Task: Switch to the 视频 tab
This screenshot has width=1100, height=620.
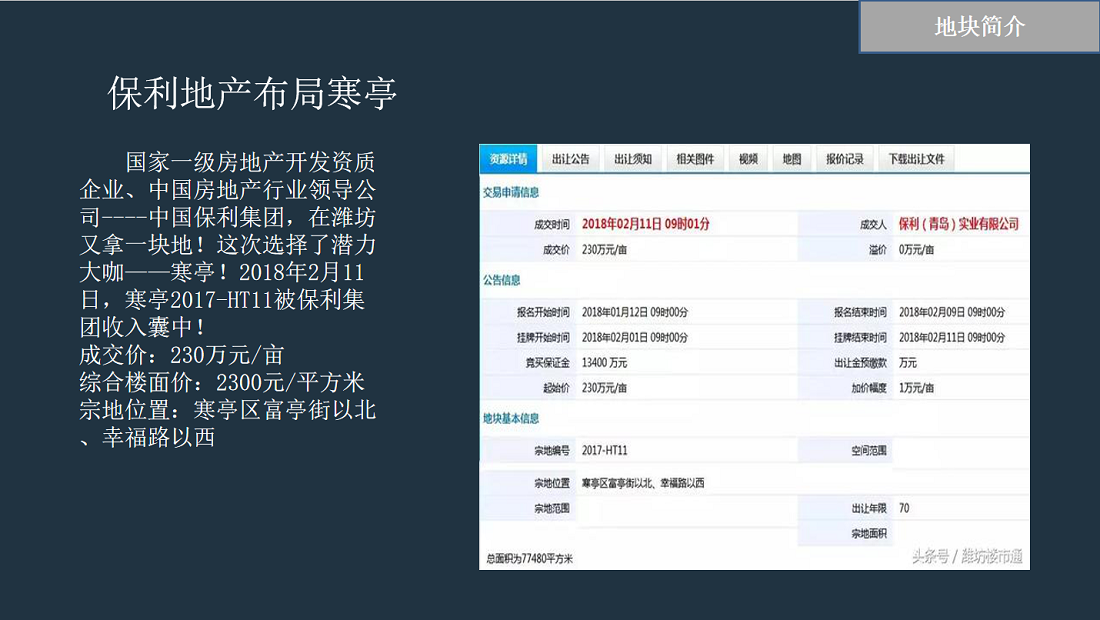Action: click(749, 159)
